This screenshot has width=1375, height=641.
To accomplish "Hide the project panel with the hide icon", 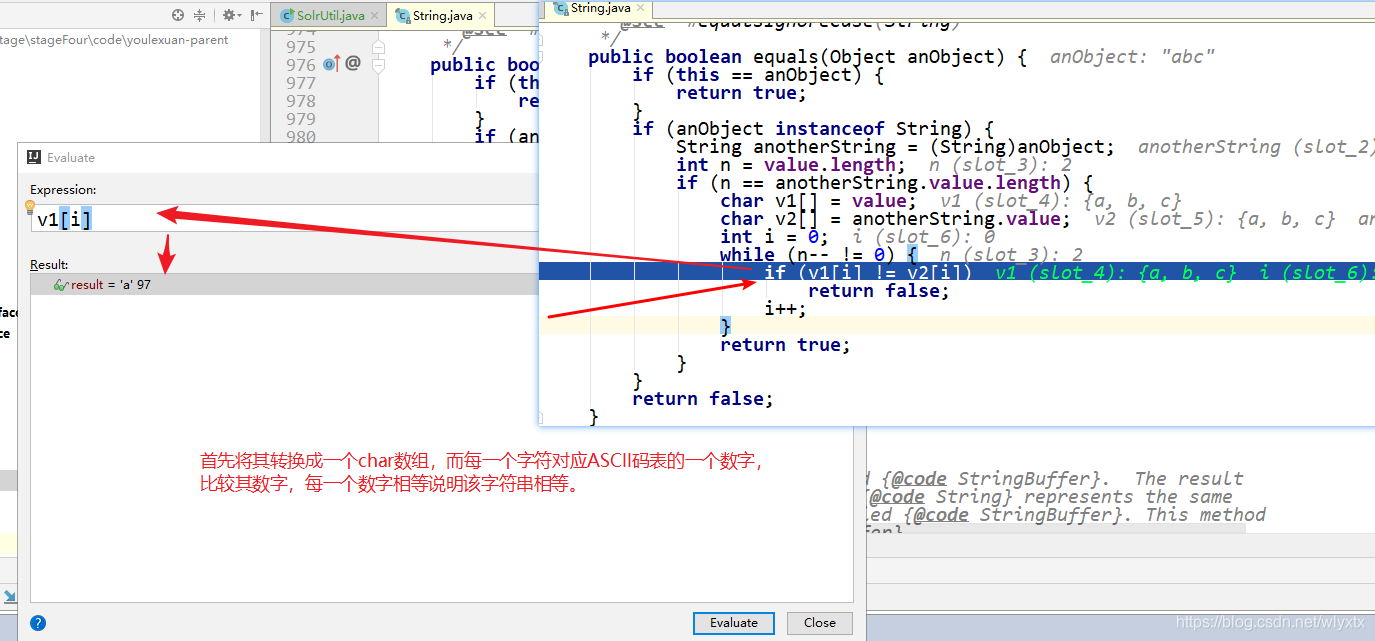I will [x=257, y=15].
